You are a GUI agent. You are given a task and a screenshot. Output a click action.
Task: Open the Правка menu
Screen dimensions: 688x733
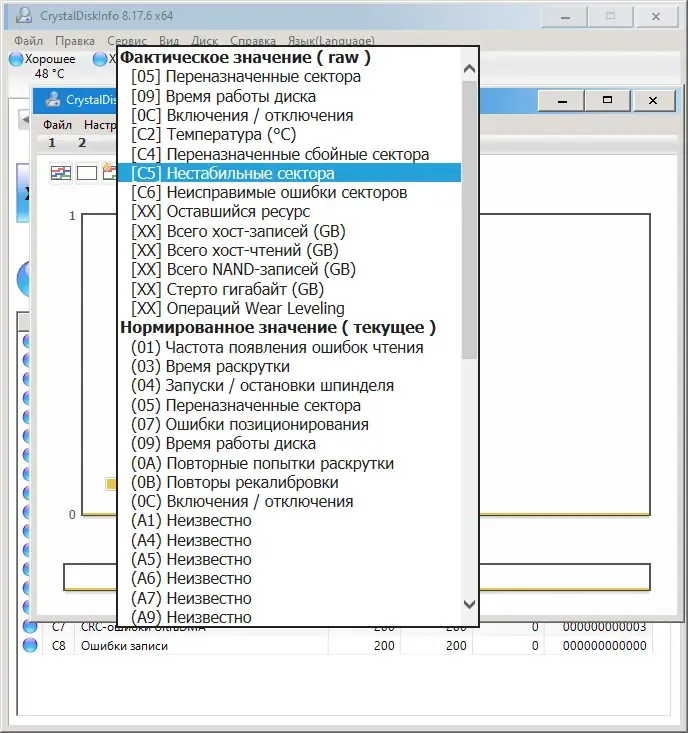75,41
